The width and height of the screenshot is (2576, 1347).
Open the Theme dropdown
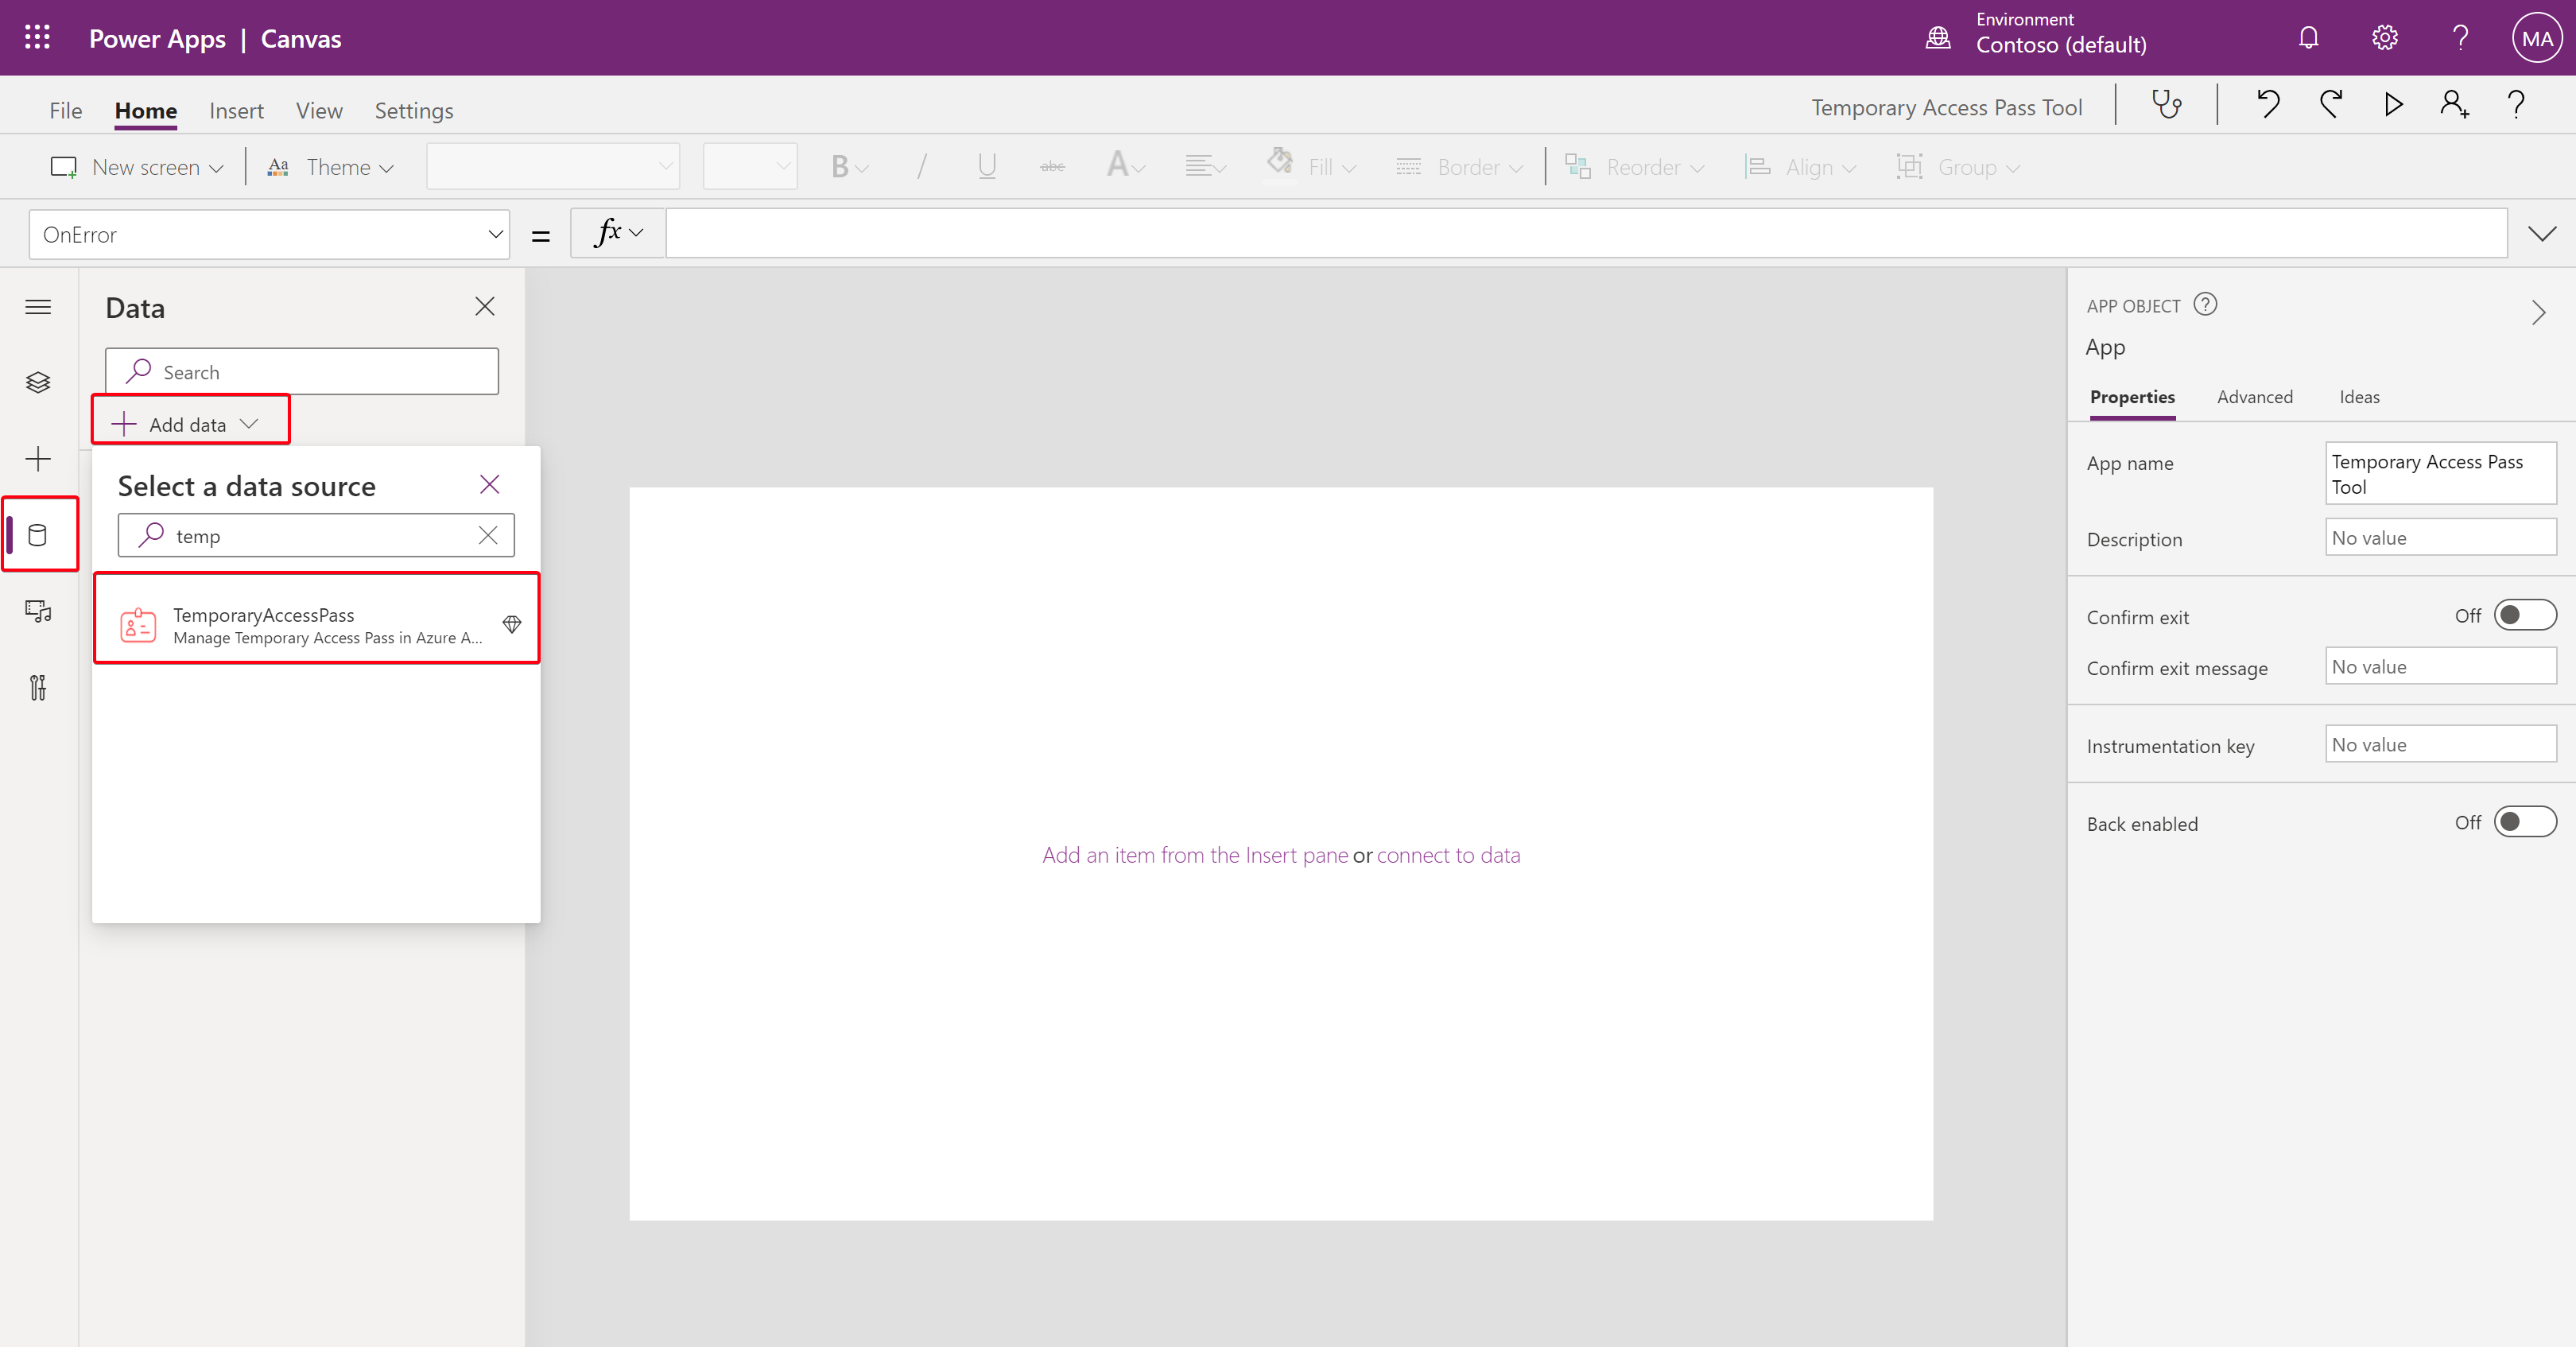click(331, 167)
